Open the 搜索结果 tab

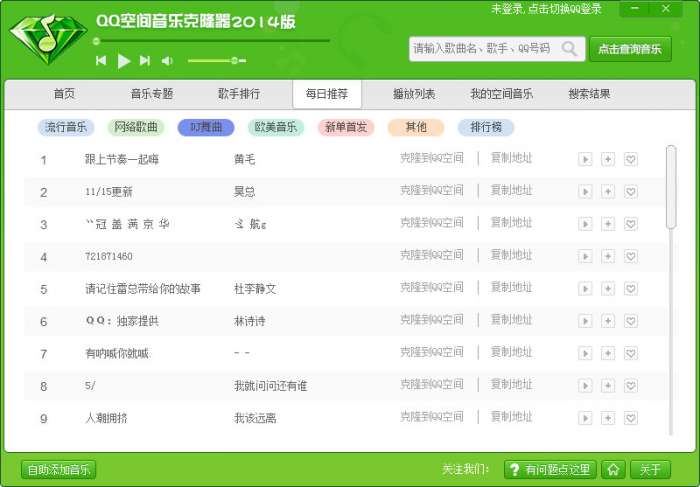click(589, 94)
